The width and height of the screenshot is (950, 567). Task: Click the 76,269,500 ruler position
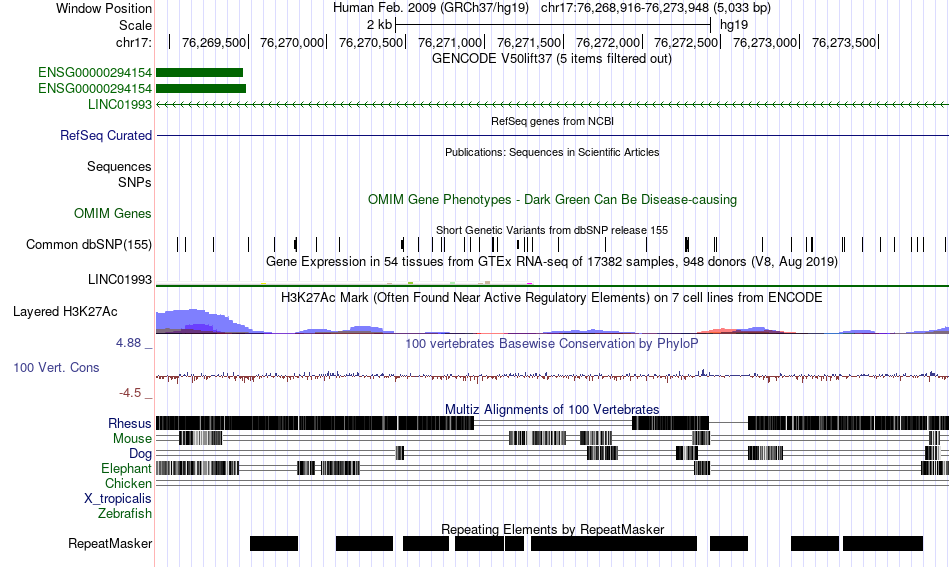click(214, 42)
